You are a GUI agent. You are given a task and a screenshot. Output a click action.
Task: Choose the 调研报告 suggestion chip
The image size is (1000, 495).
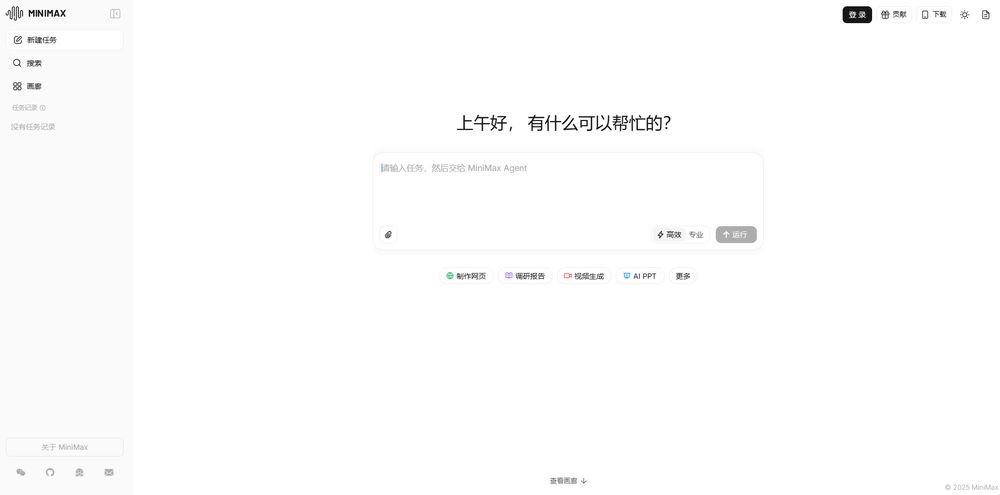tap(525, 276)
